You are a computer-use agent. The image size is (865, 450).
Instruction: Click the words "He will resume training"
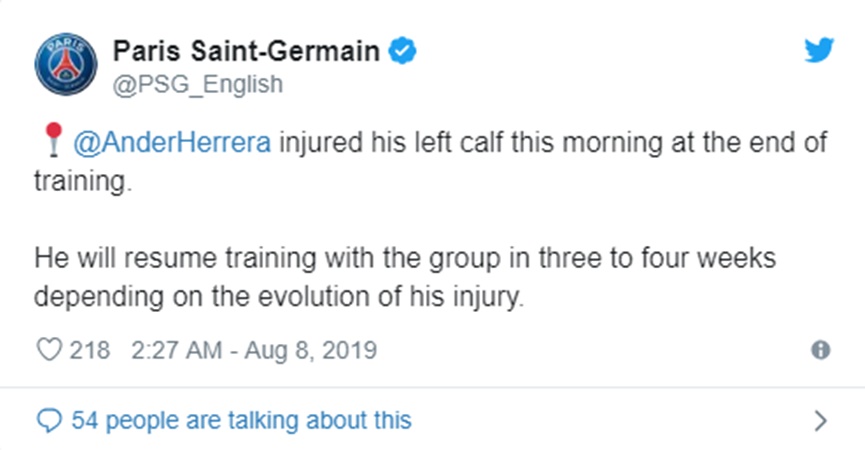tap(146, 259)
